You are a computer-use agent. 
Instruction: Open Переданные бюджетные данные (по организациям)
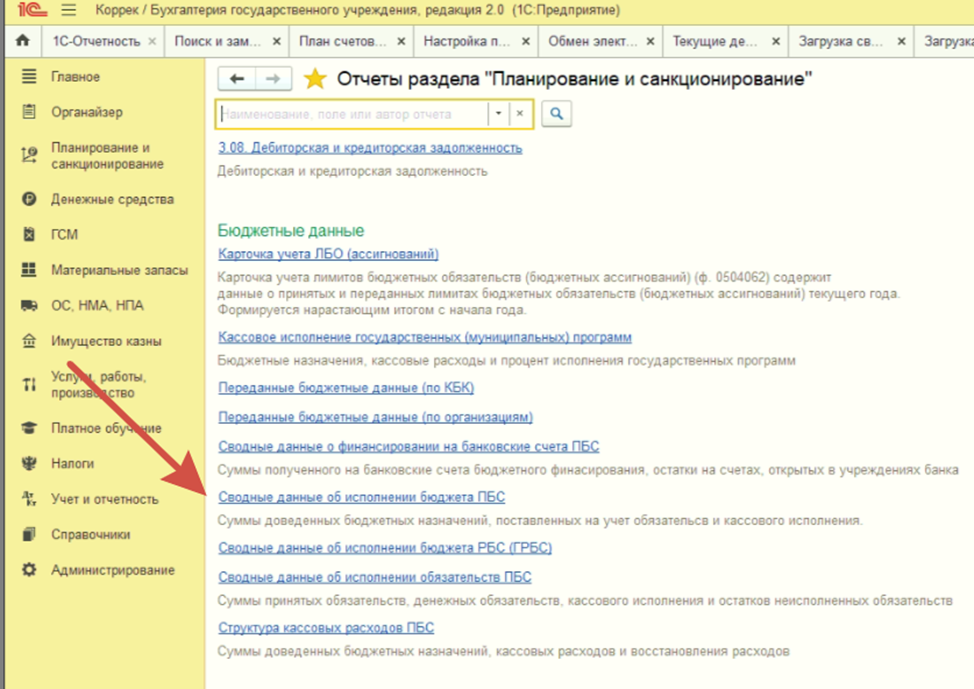pyautogui.click(x=375, y=416)
